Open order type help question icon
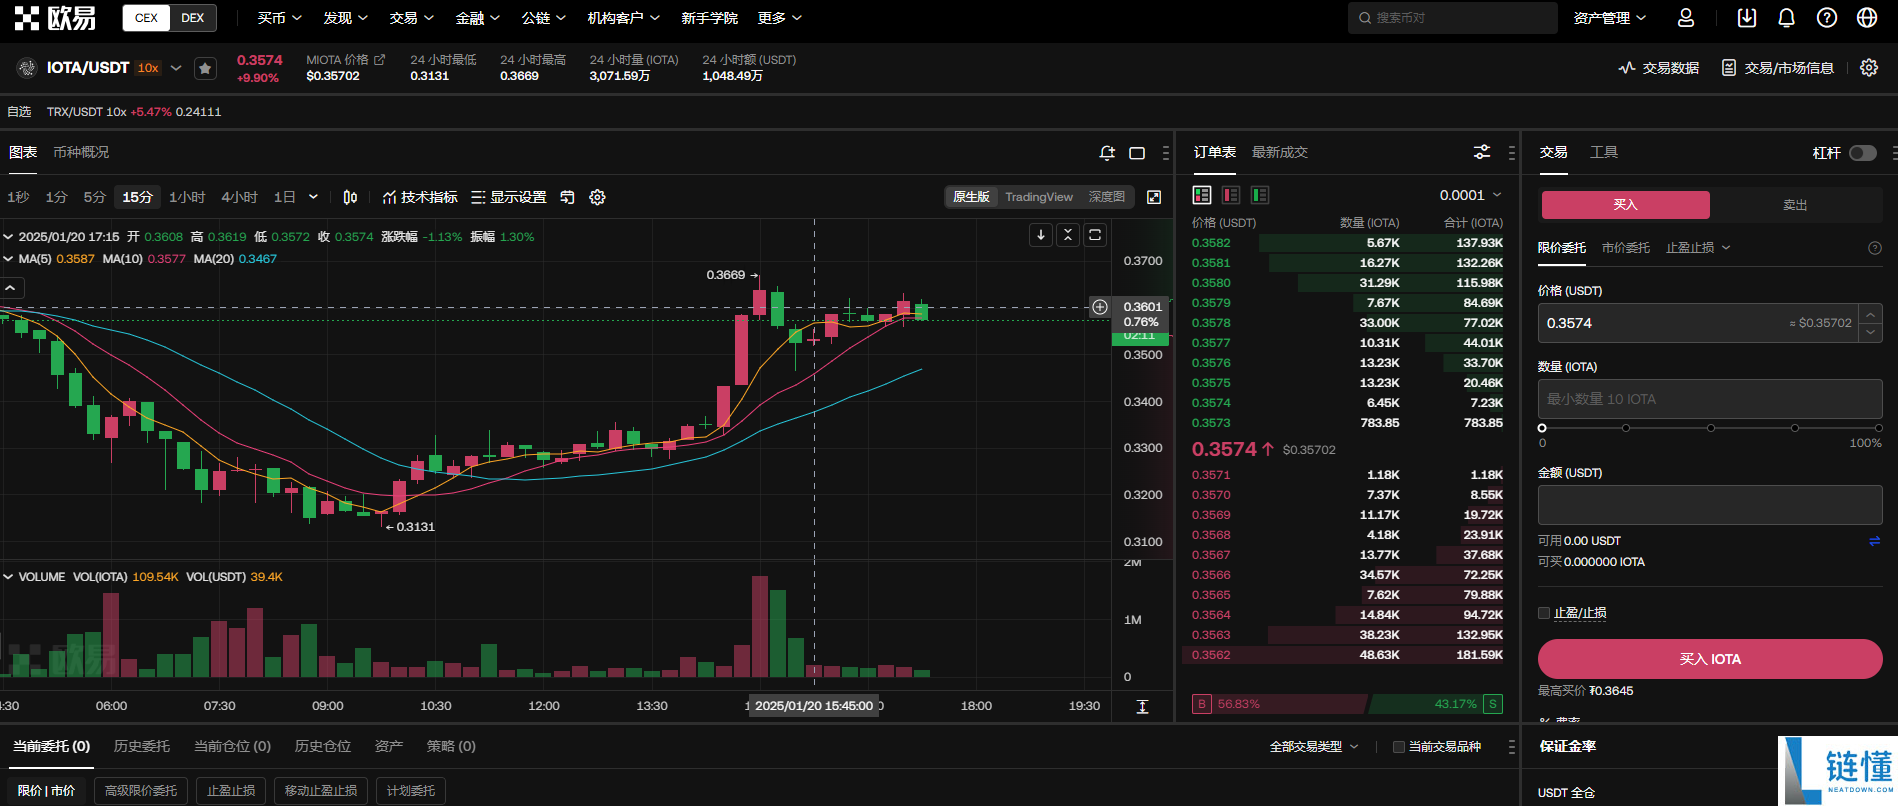The image size is (1898, 806). [1875, 248]
